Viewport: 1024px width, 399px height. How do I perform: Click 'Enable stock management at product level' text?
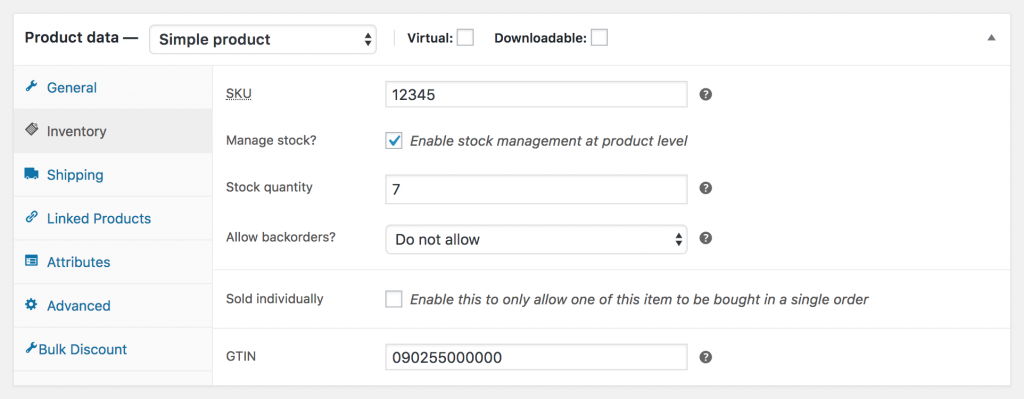pos(549,140)
